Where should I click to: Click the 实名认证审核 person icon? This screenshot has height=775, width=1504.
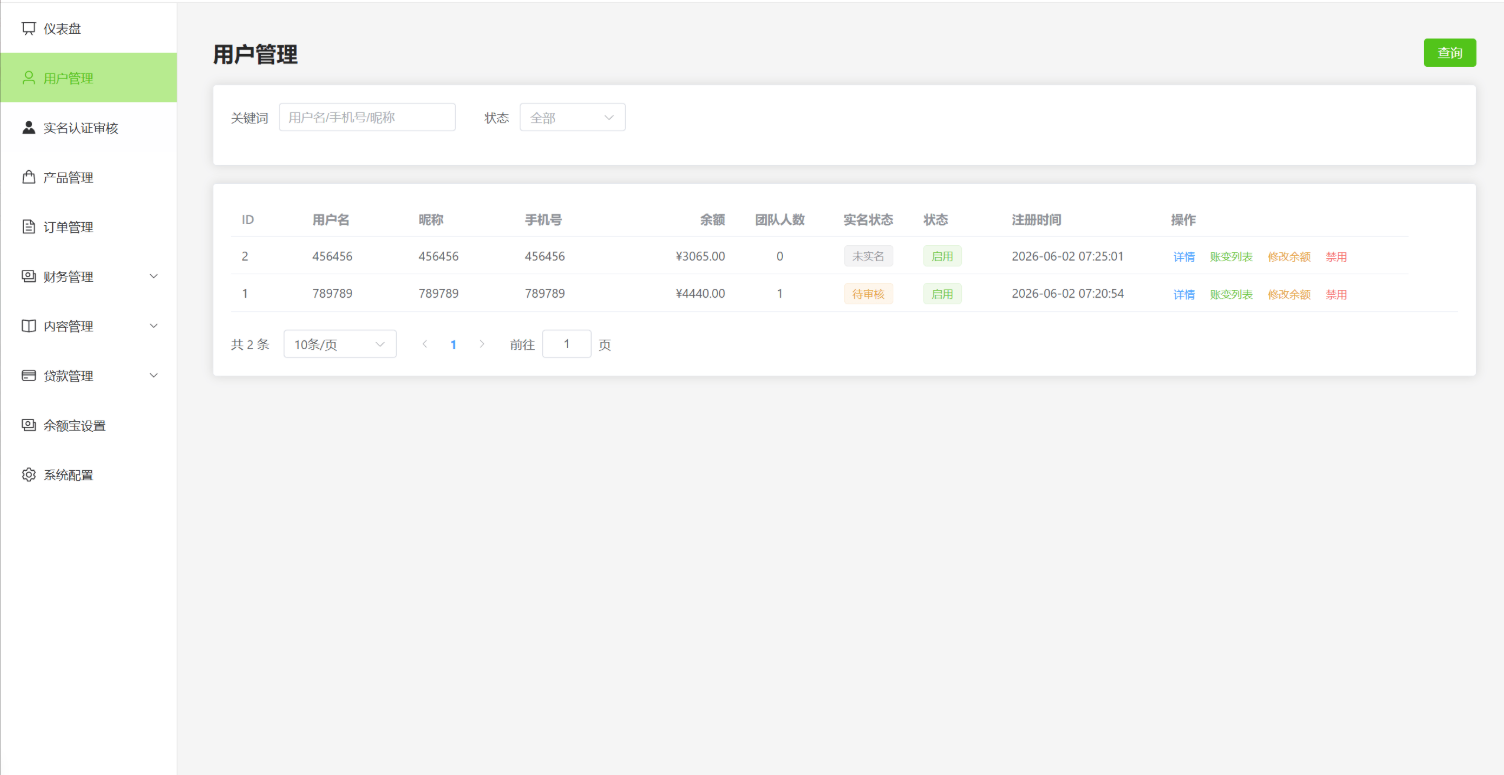tap(29, 128)
